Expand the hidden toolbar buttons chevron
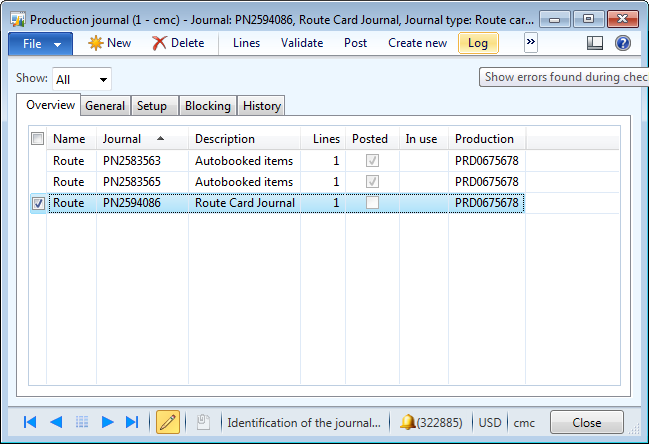The image size is (649, 444). coord(531,42)
